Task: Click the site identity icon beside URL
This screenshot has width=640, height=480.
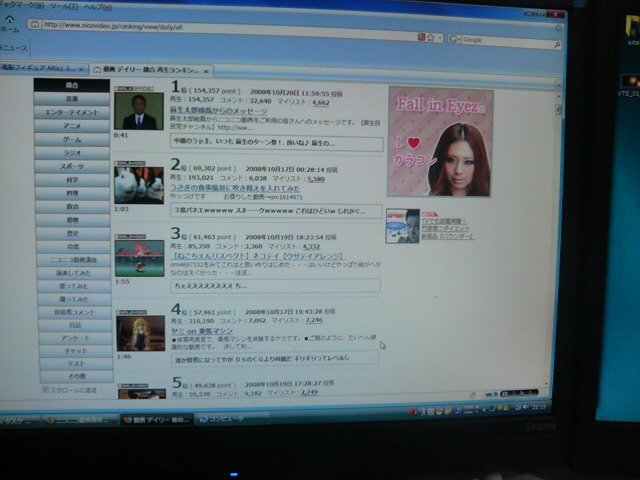Action: pos(34,24)
